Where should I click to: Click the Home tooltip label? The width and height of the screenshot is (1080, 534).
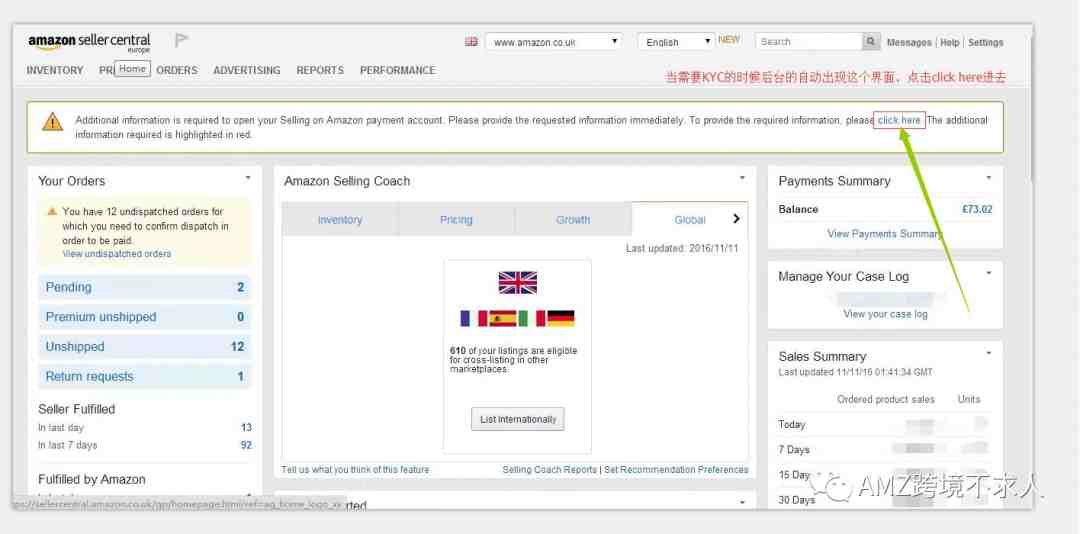(132, 69)
